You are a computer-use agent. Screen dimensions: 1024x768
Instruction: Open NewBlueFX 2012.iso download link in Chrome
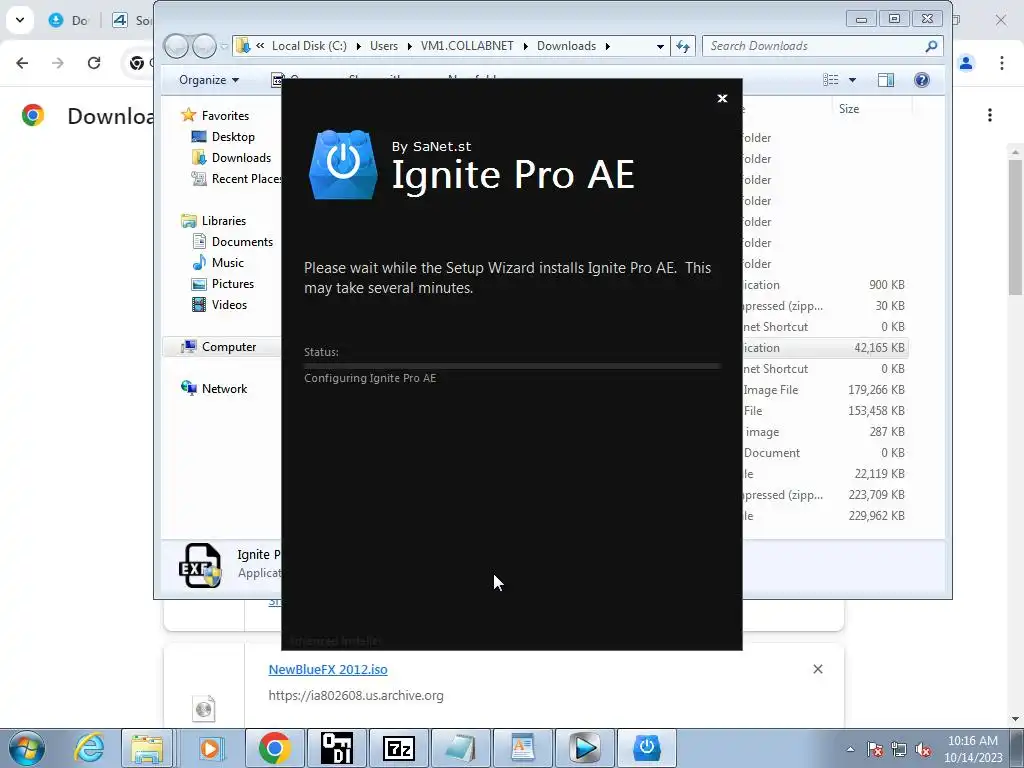point(328,669)
